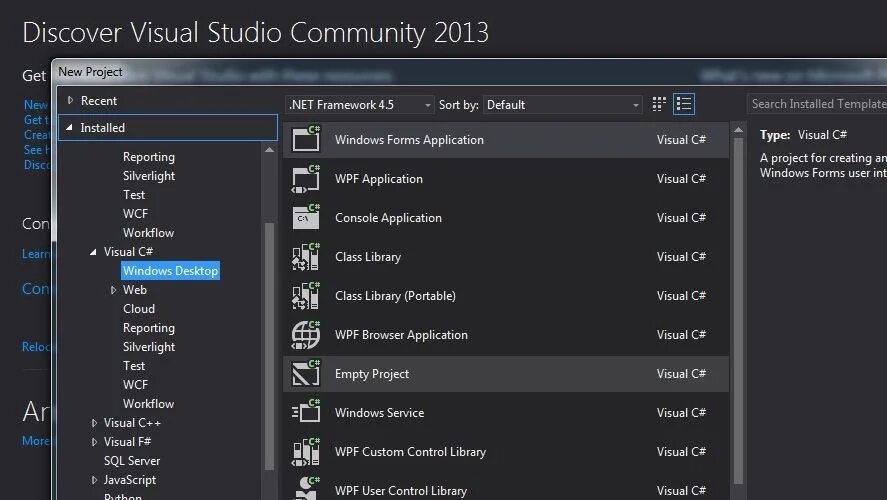Select the upper Silverlight tree item above Visual C#
The image size is (887, 500).
149,176
